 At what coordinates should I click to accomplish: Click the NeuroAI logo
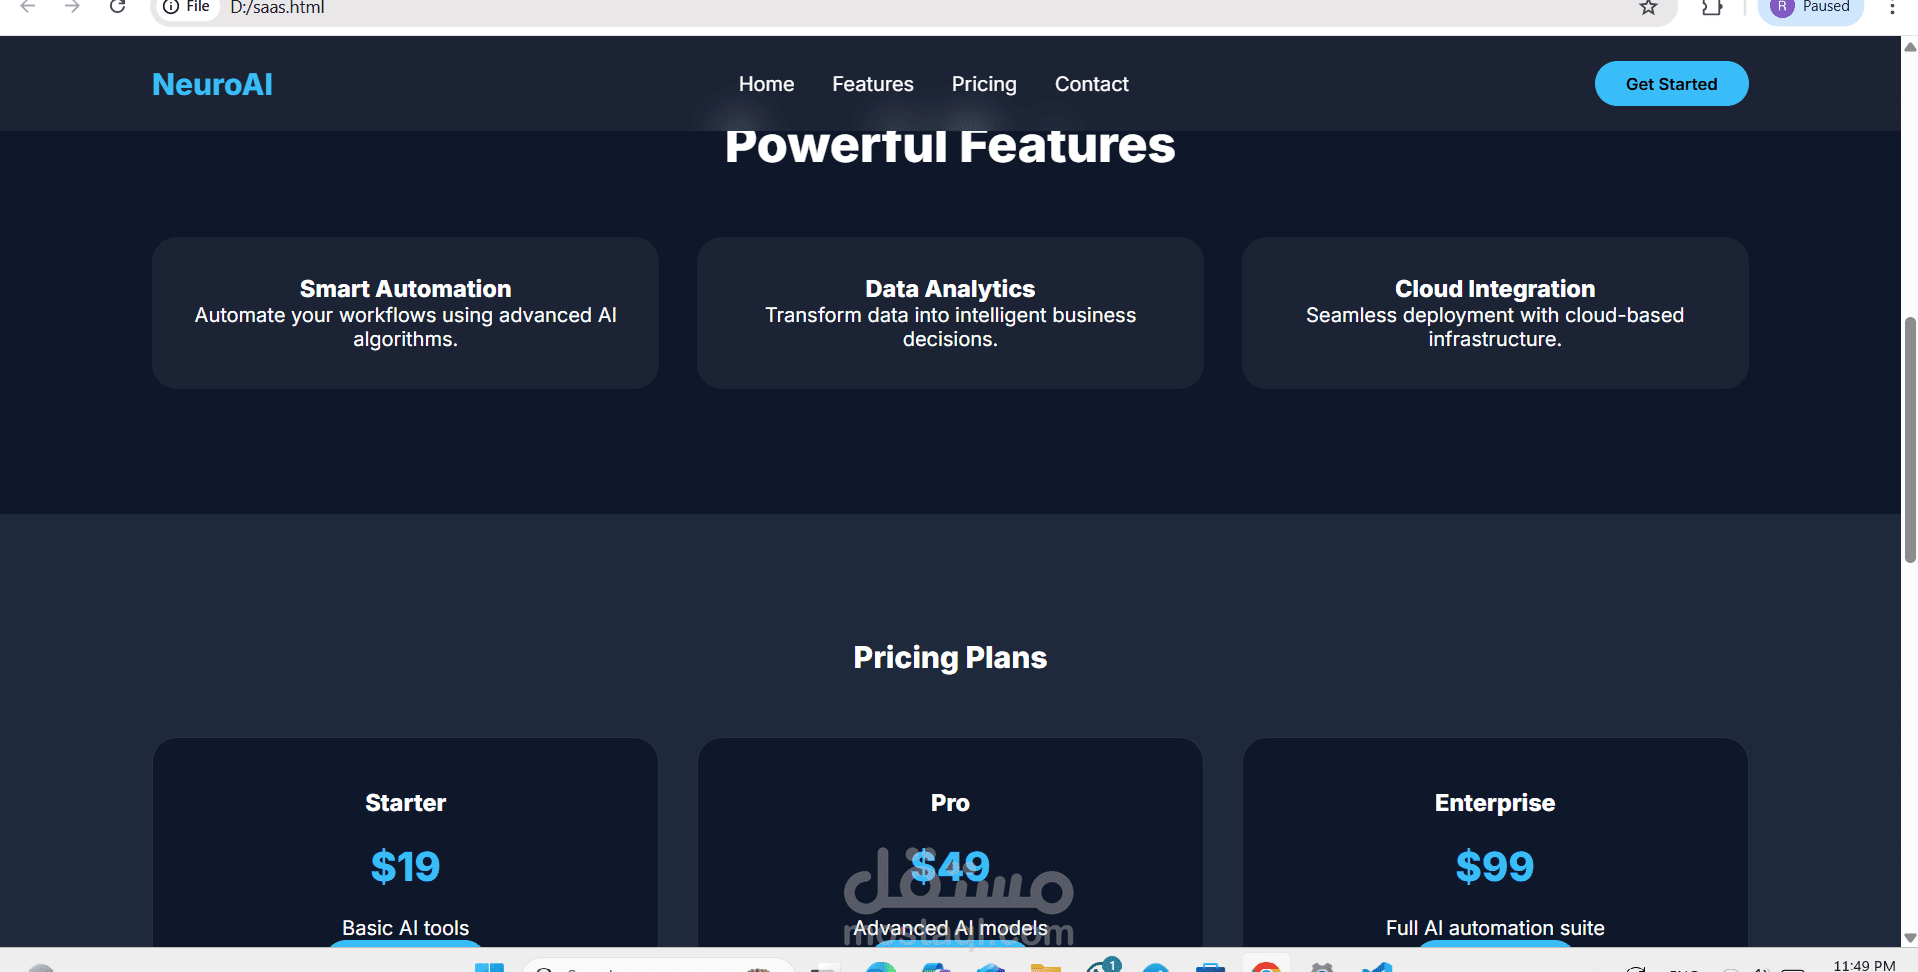[212, 84]
